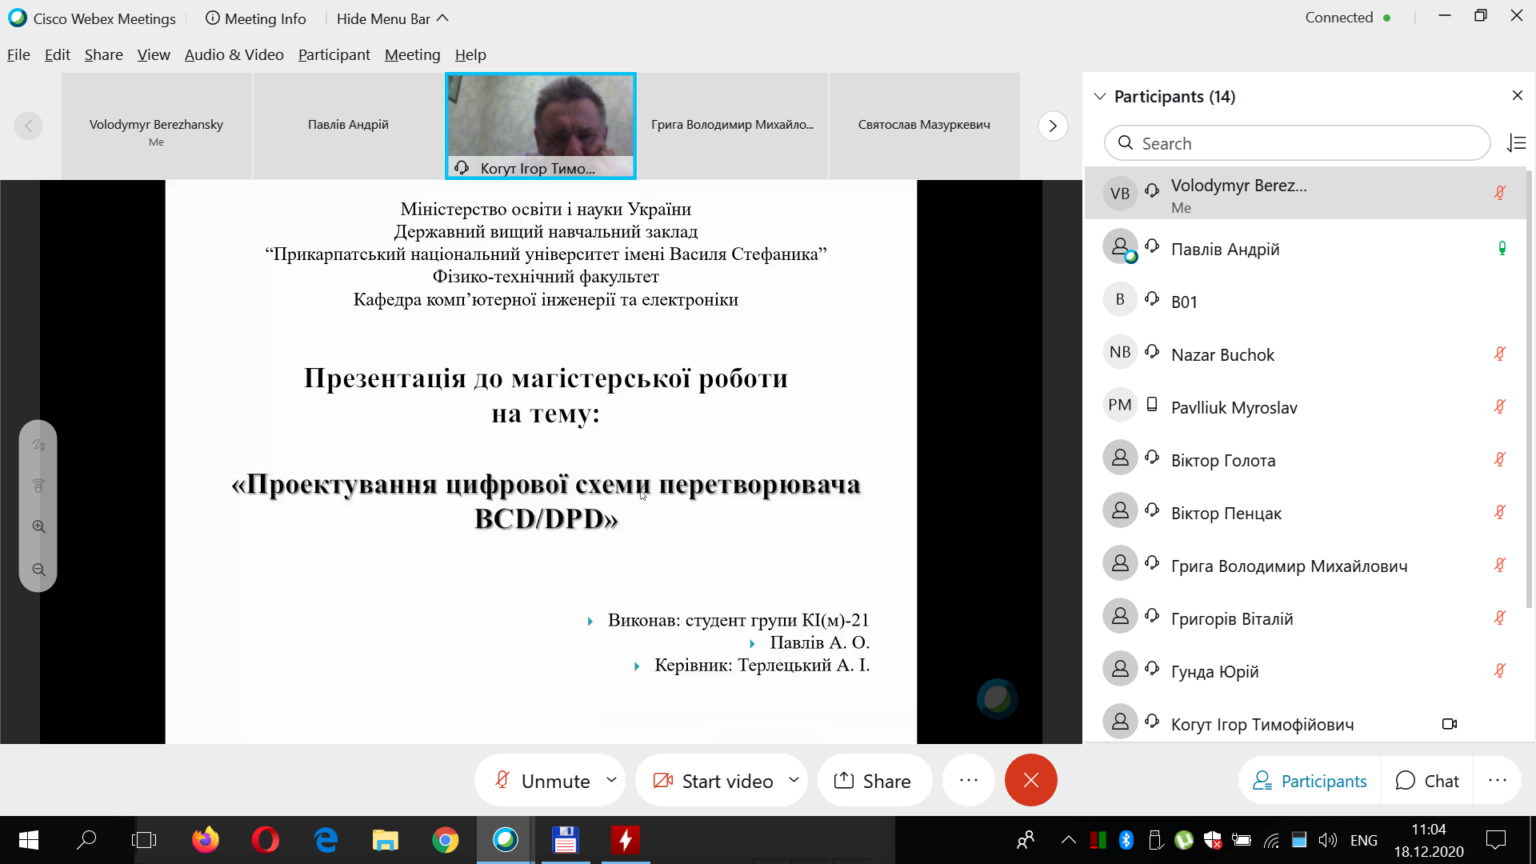Toggle Unmute microphone button
Image resolution: width=1536 pixels, height=864 pixels.
click(541, 781)
